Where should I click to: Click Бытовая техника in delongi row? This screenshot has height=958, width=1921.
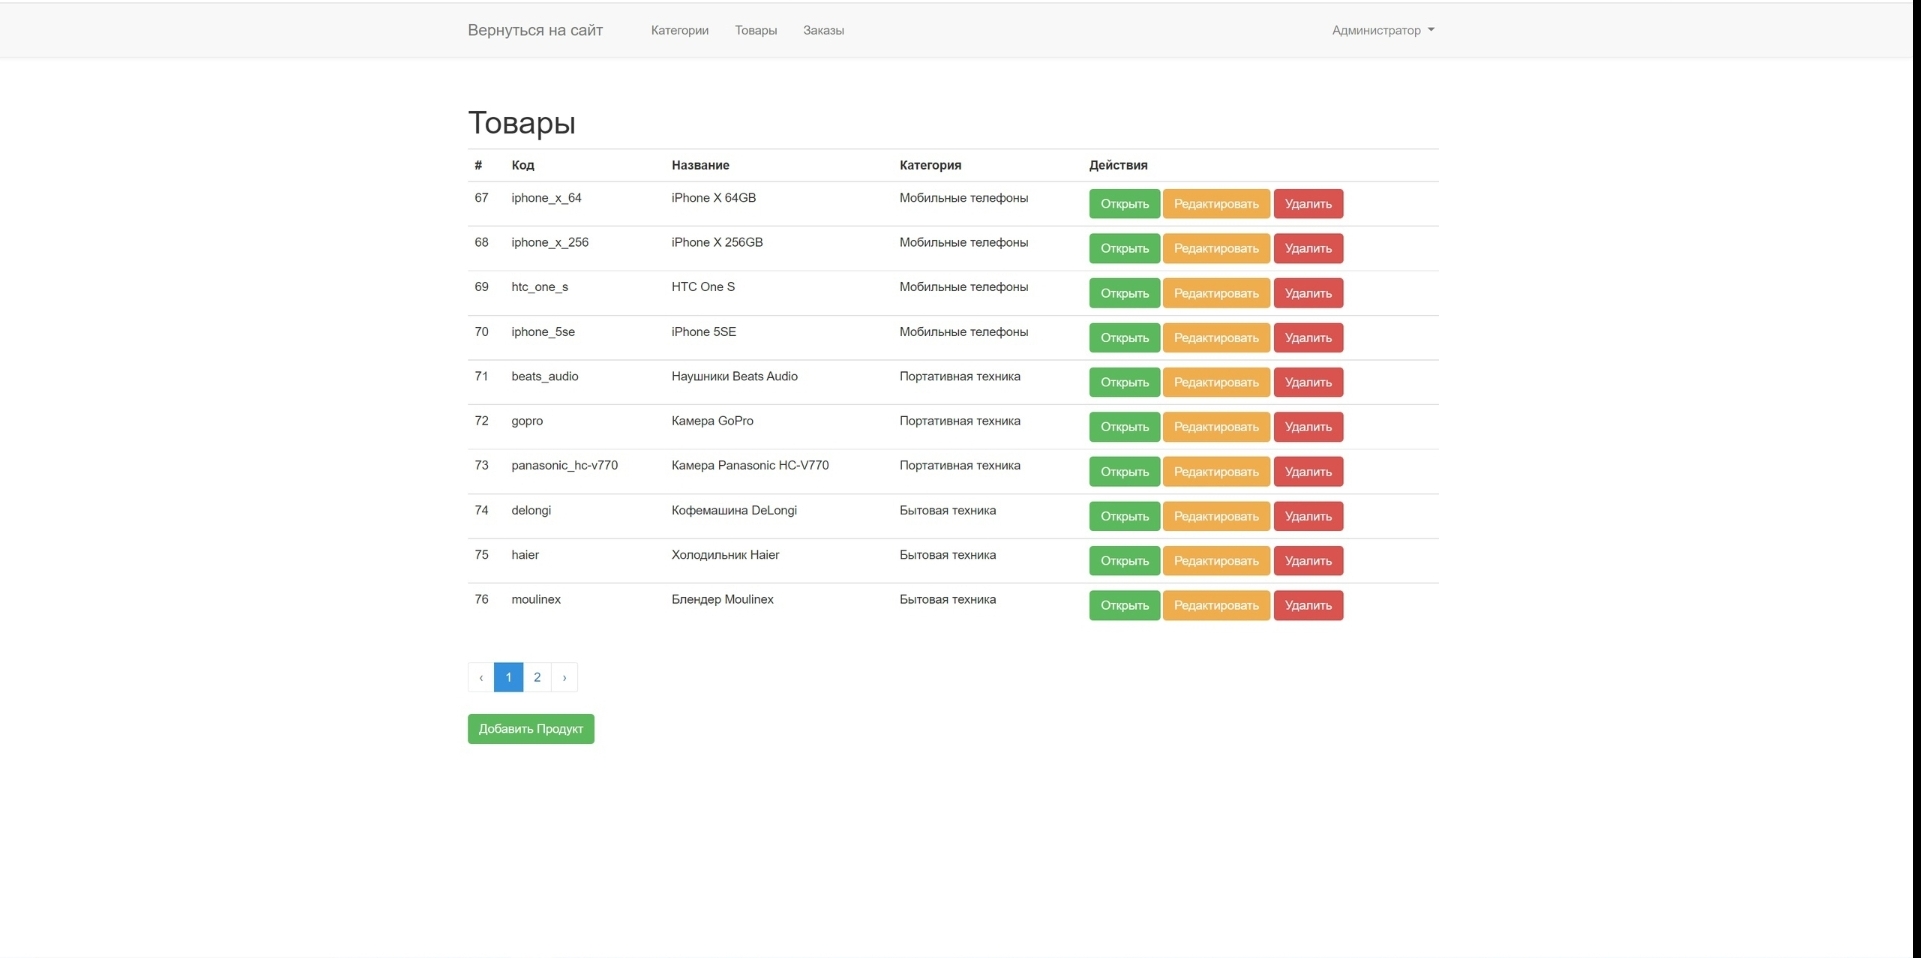947,510
